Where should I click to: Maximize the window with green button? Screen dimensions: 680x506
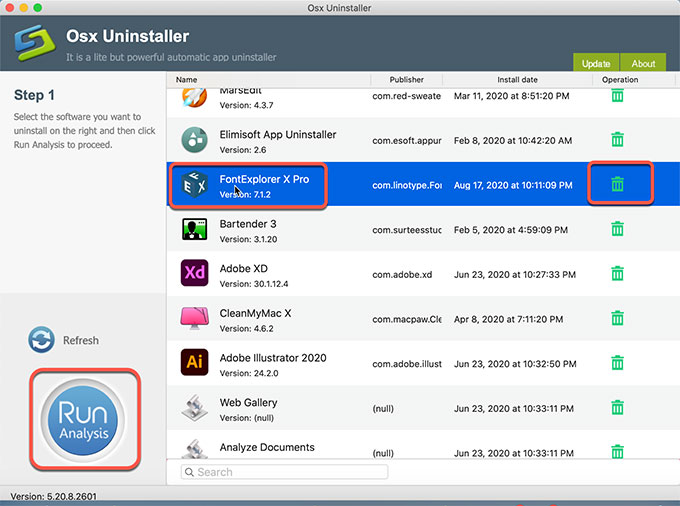click(38, 7)
